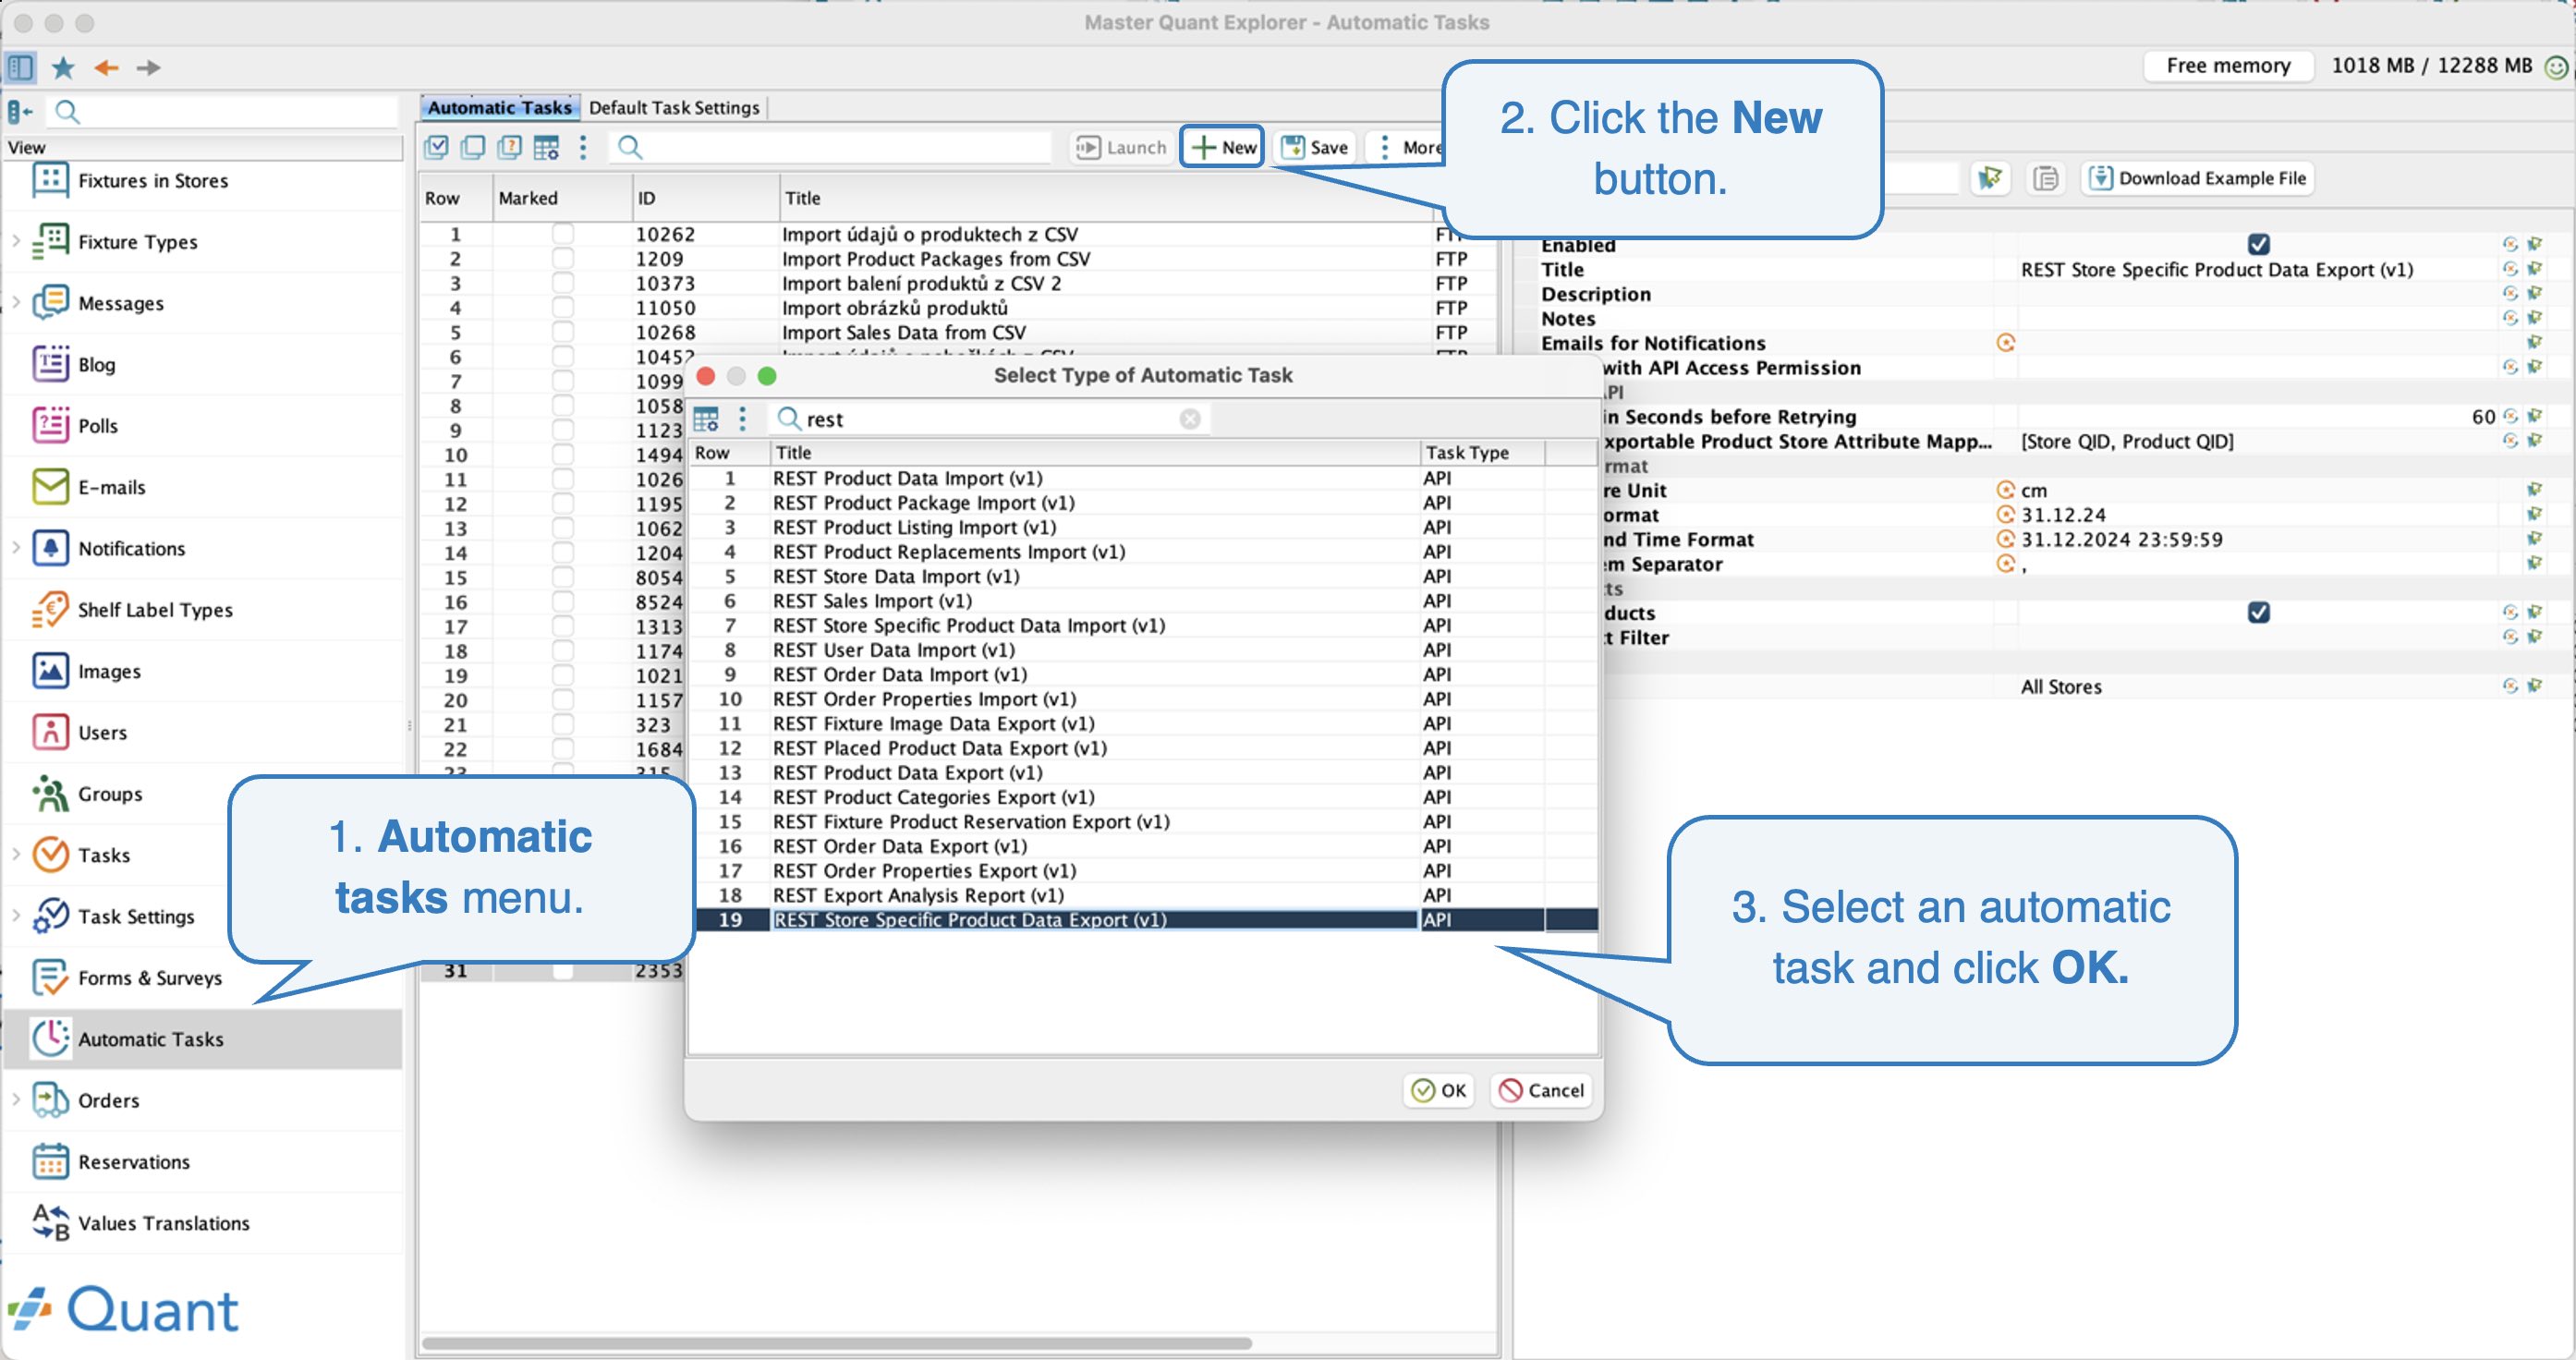Confirm with the OK button
The height and width of the screenshot is (1360, 2576).
[x=1439, y=1090]
